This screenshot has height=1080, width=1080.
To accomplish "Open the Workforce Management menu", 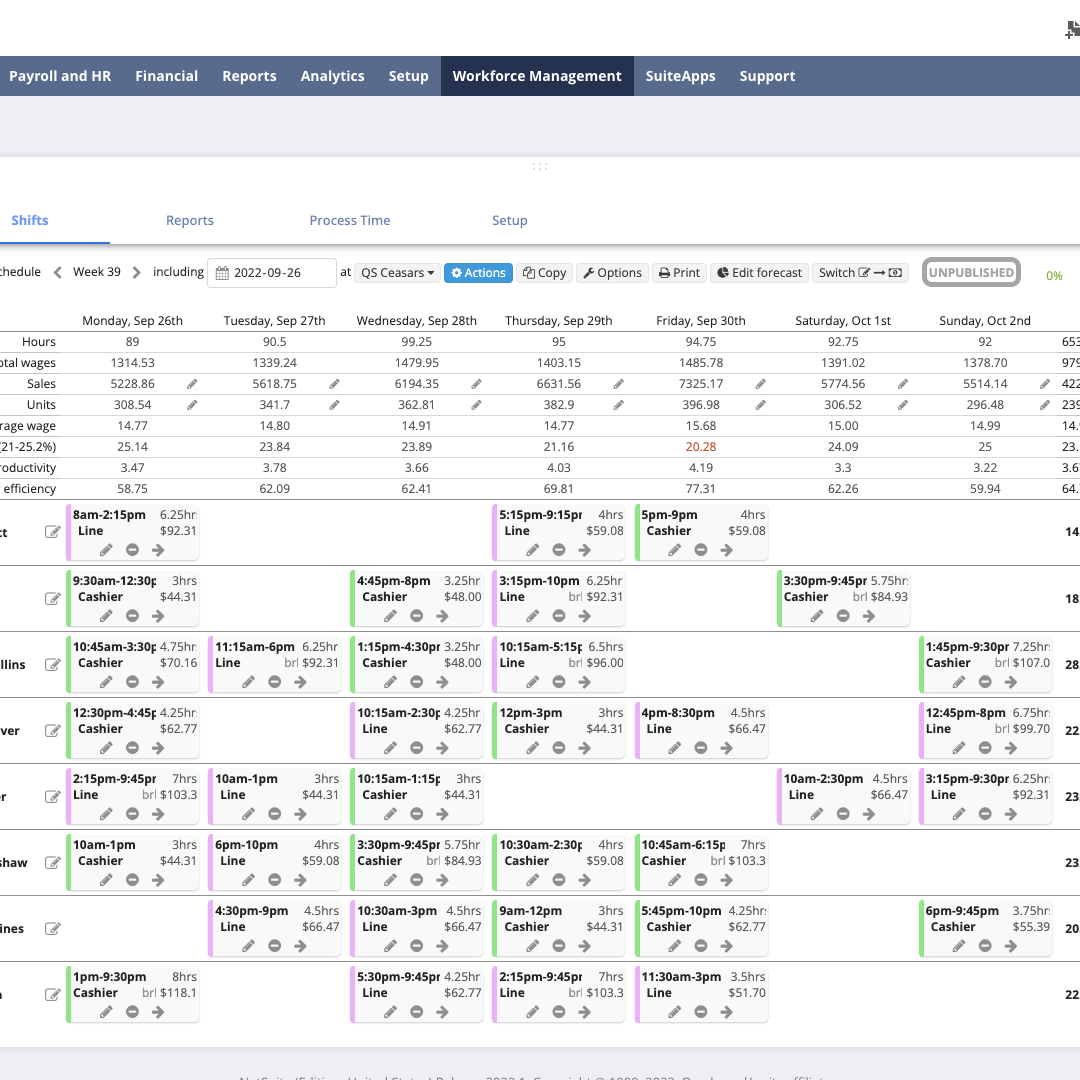I will [x=537, y=76].
